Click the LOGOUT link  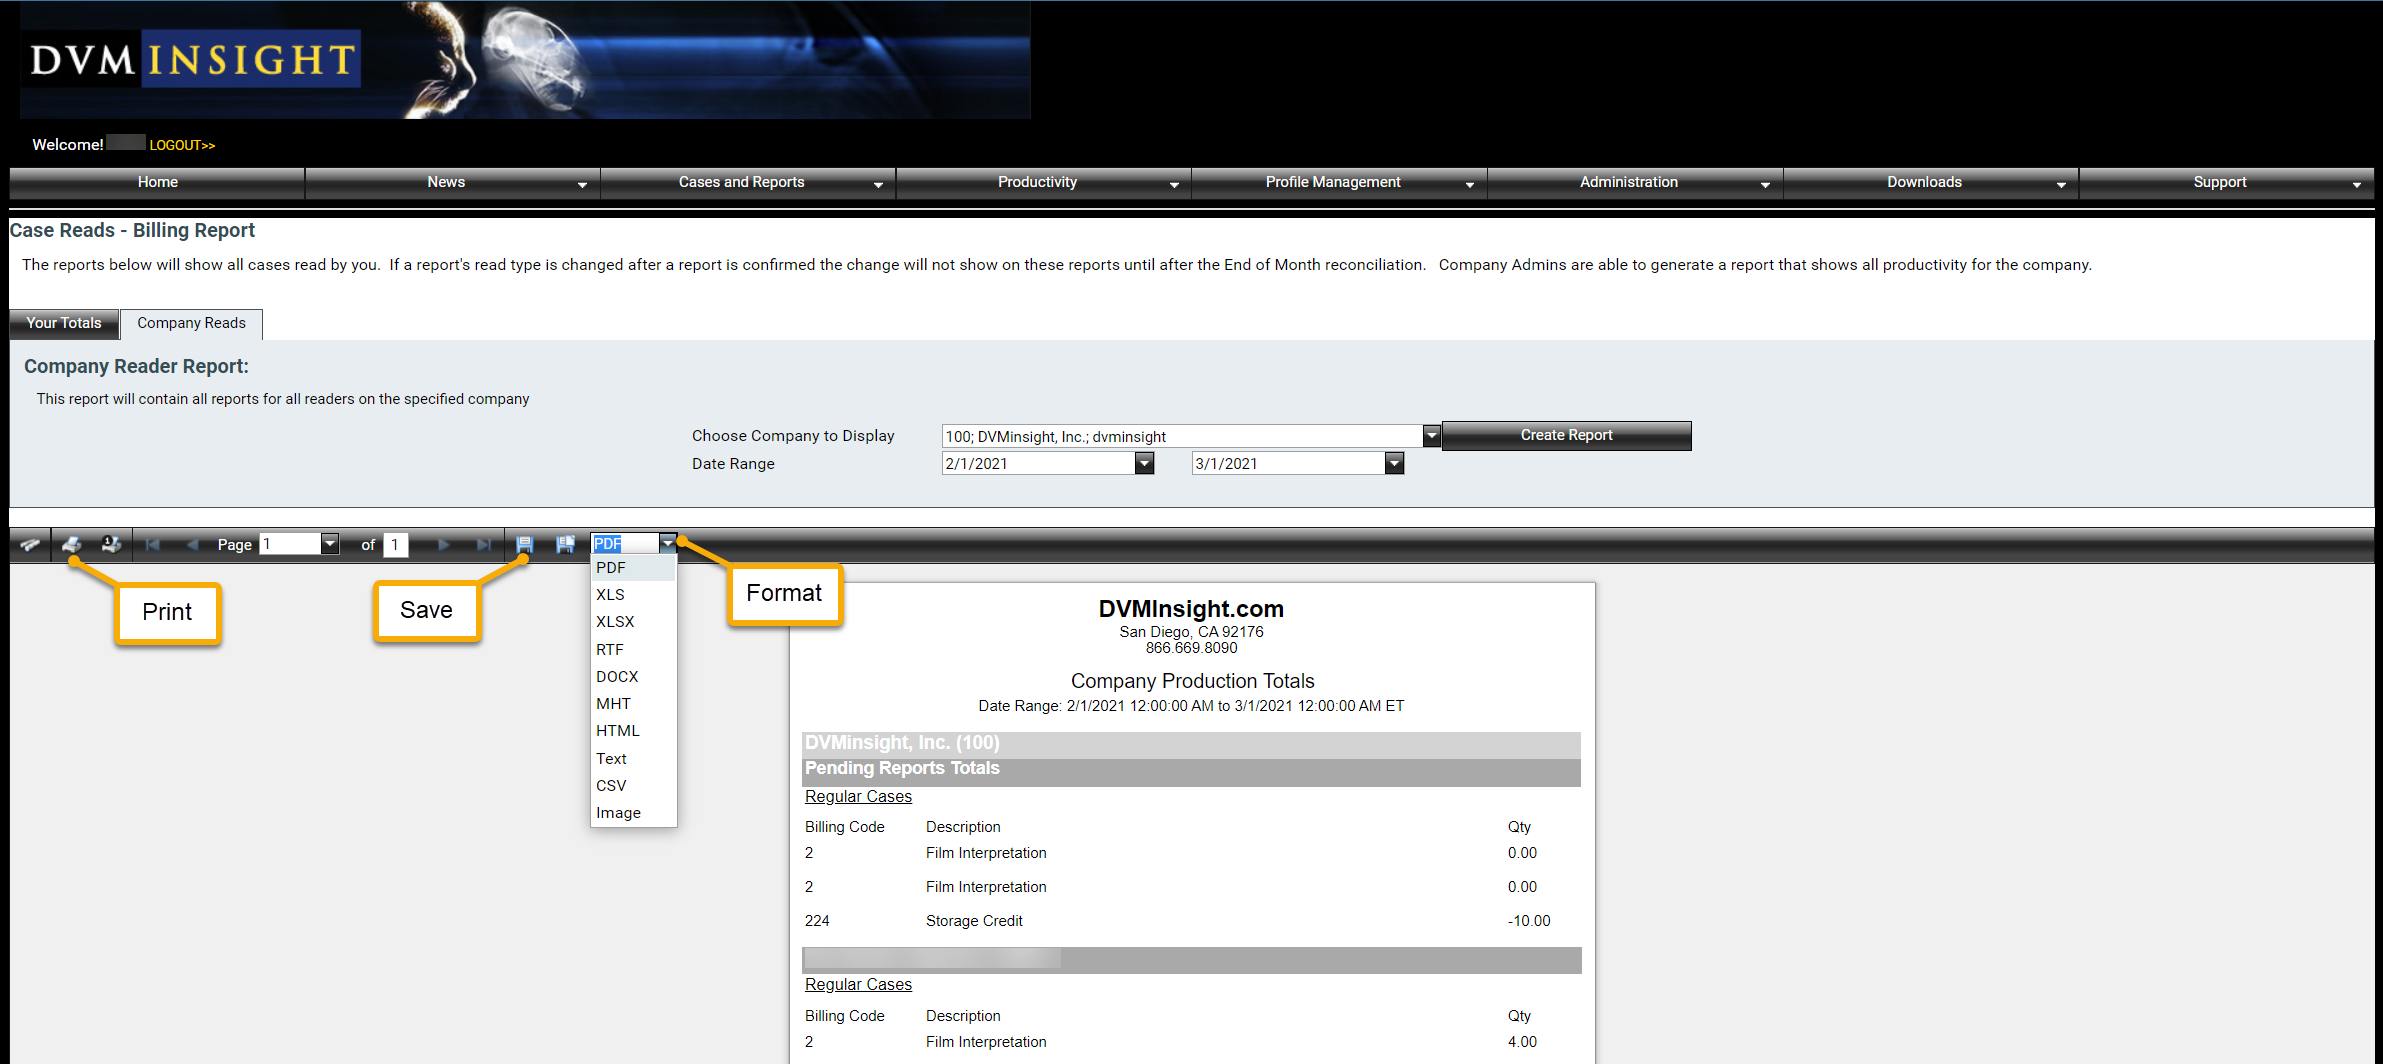click(182, 145)
